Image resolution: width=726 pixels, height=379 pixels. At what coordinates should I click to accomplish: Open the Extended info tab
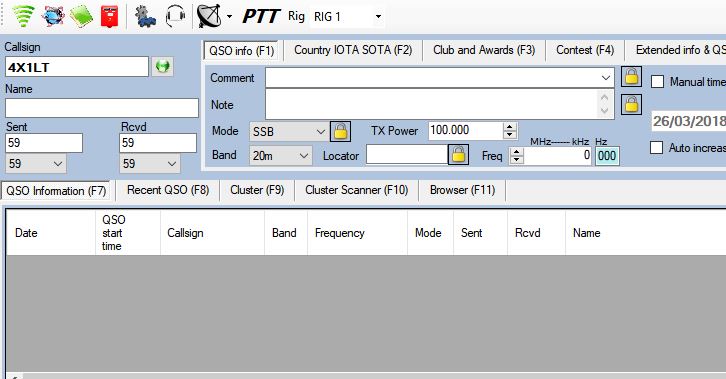(676, 50)
